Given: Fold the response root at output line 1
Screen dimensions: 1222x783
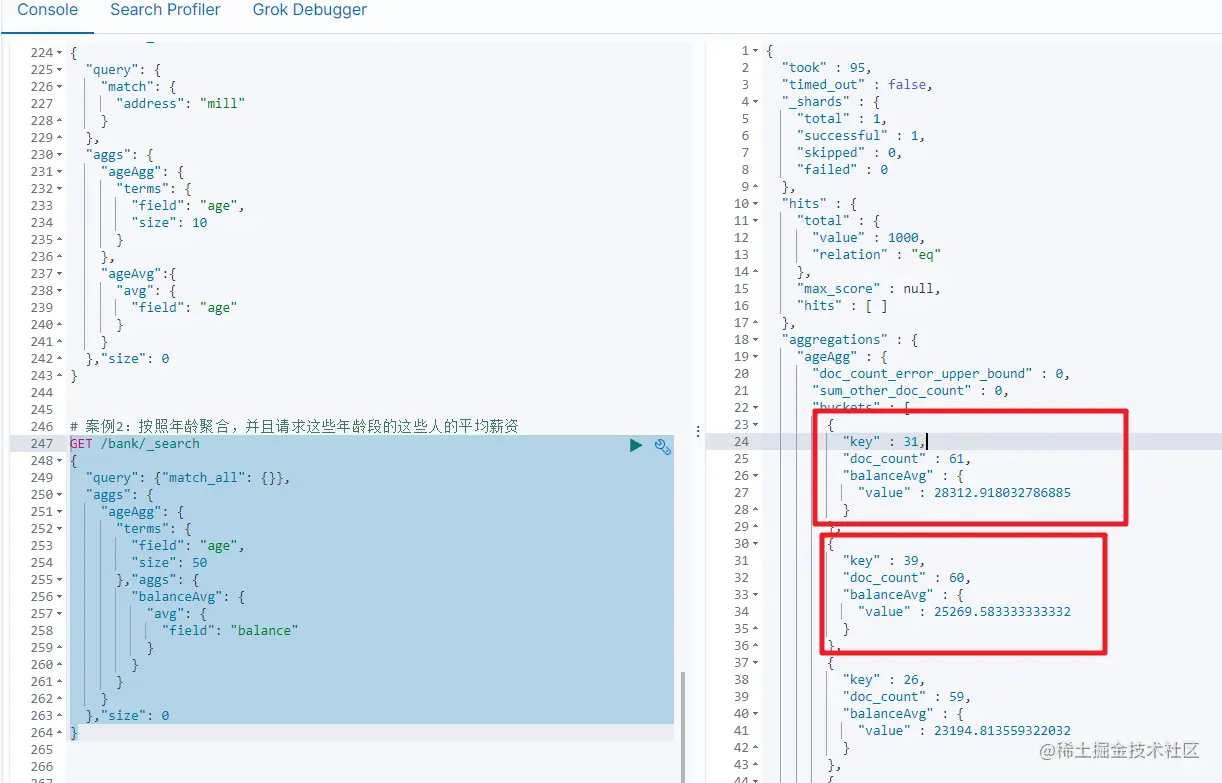Looking at the screenshot, I should coord(756,51).
